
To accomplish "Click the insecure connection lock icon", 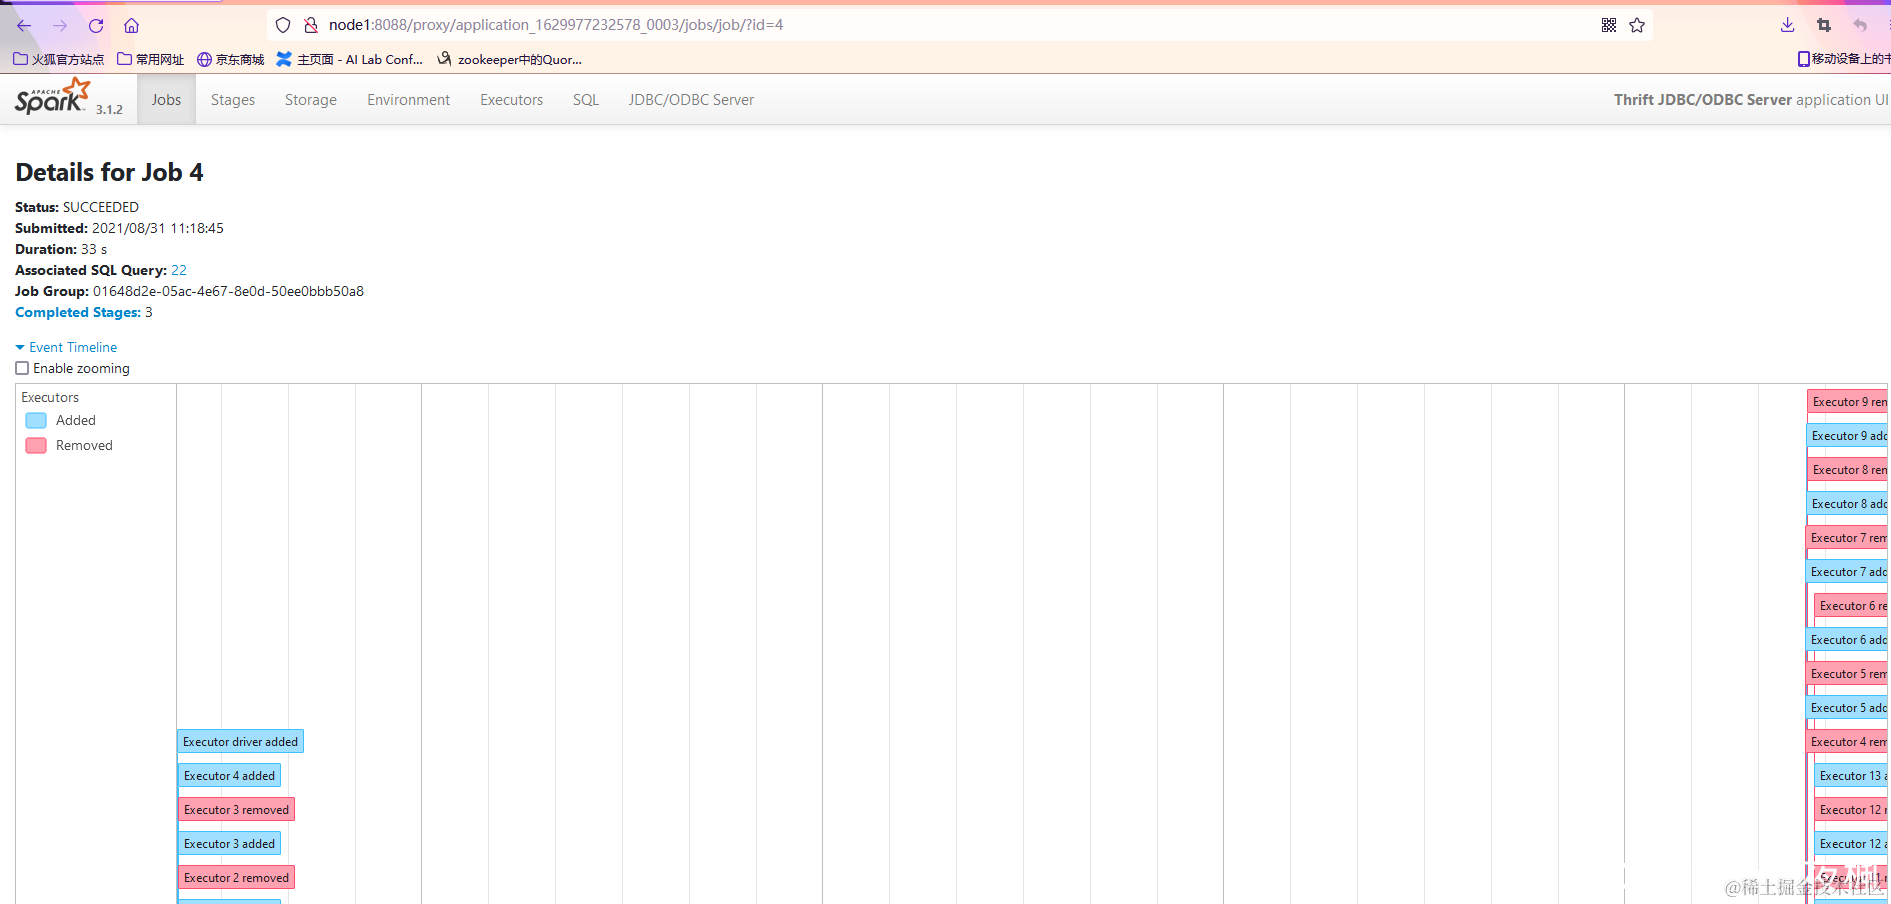I will 311,25.
